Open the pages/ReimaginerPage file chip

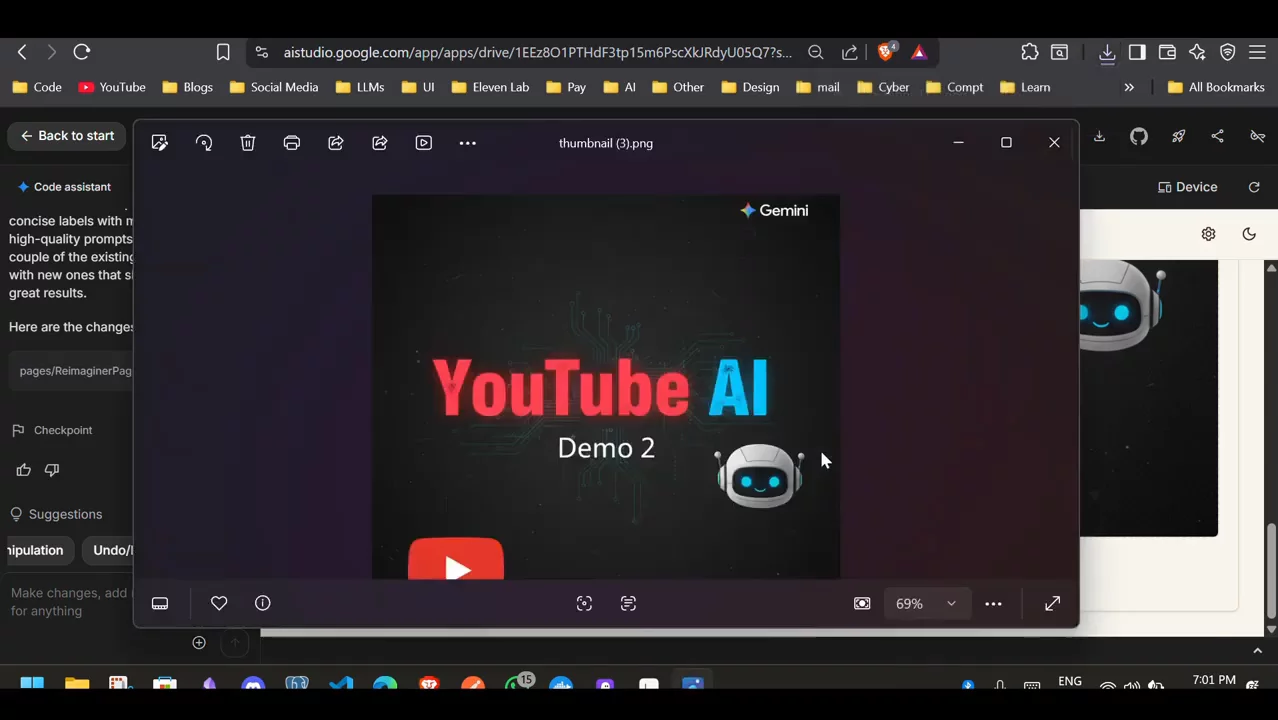pos(72,371)
